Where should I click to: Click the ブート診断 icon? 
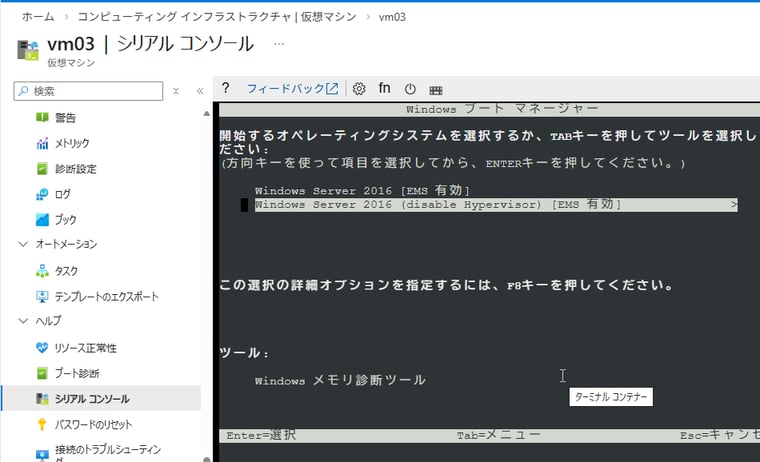pos(42,373)
